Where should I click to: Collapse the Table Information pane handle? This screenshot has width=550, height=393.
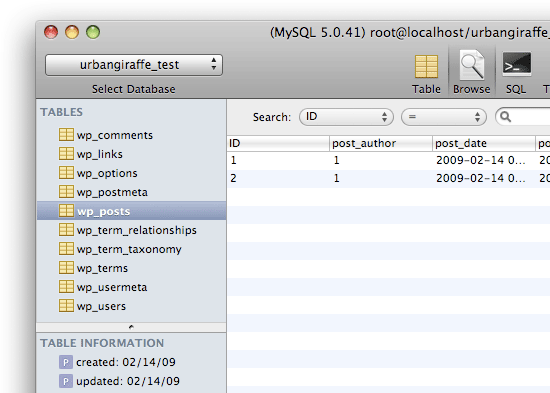click(x=131, y=327)
